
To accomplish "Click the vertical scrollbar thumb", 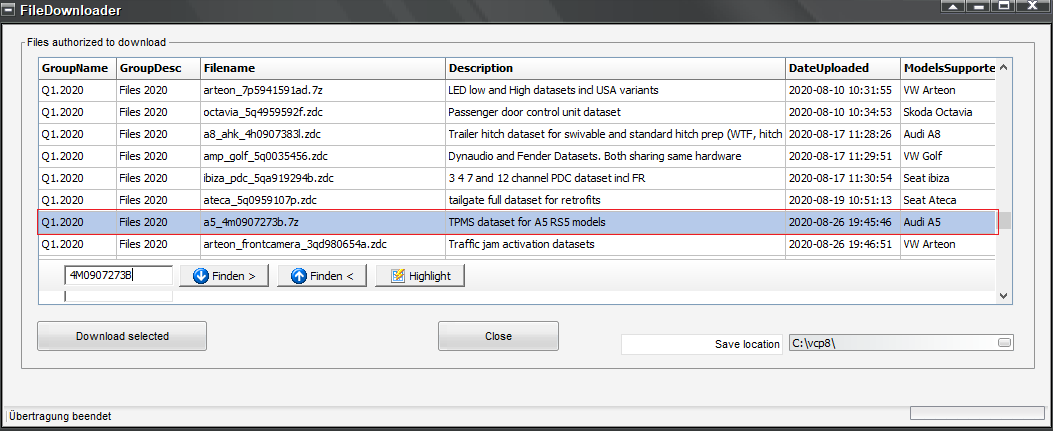I will tap(1003, 220).
